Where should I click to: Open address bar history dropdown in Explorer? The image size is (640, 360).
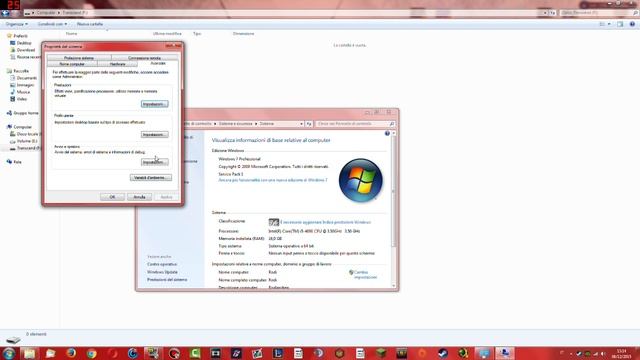point(545,13)
